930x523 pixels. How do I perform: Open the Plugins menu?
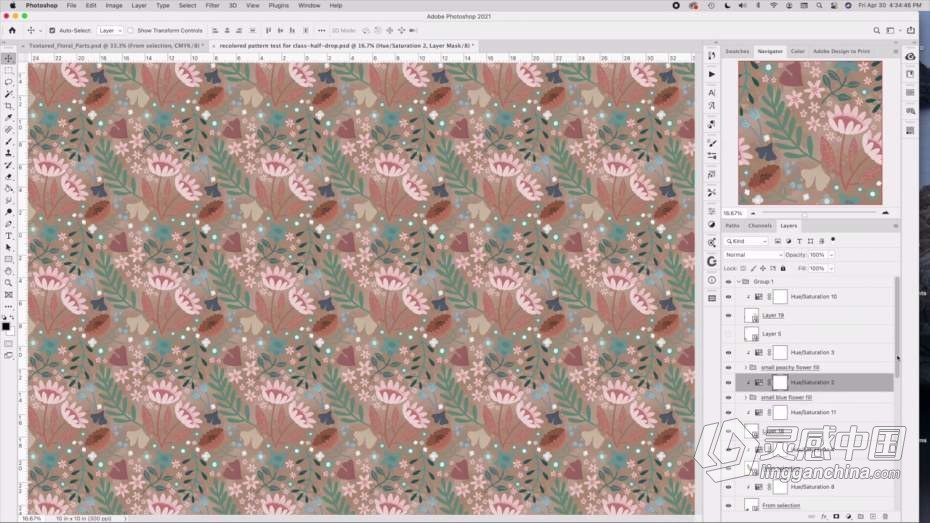tap(278, 5)
